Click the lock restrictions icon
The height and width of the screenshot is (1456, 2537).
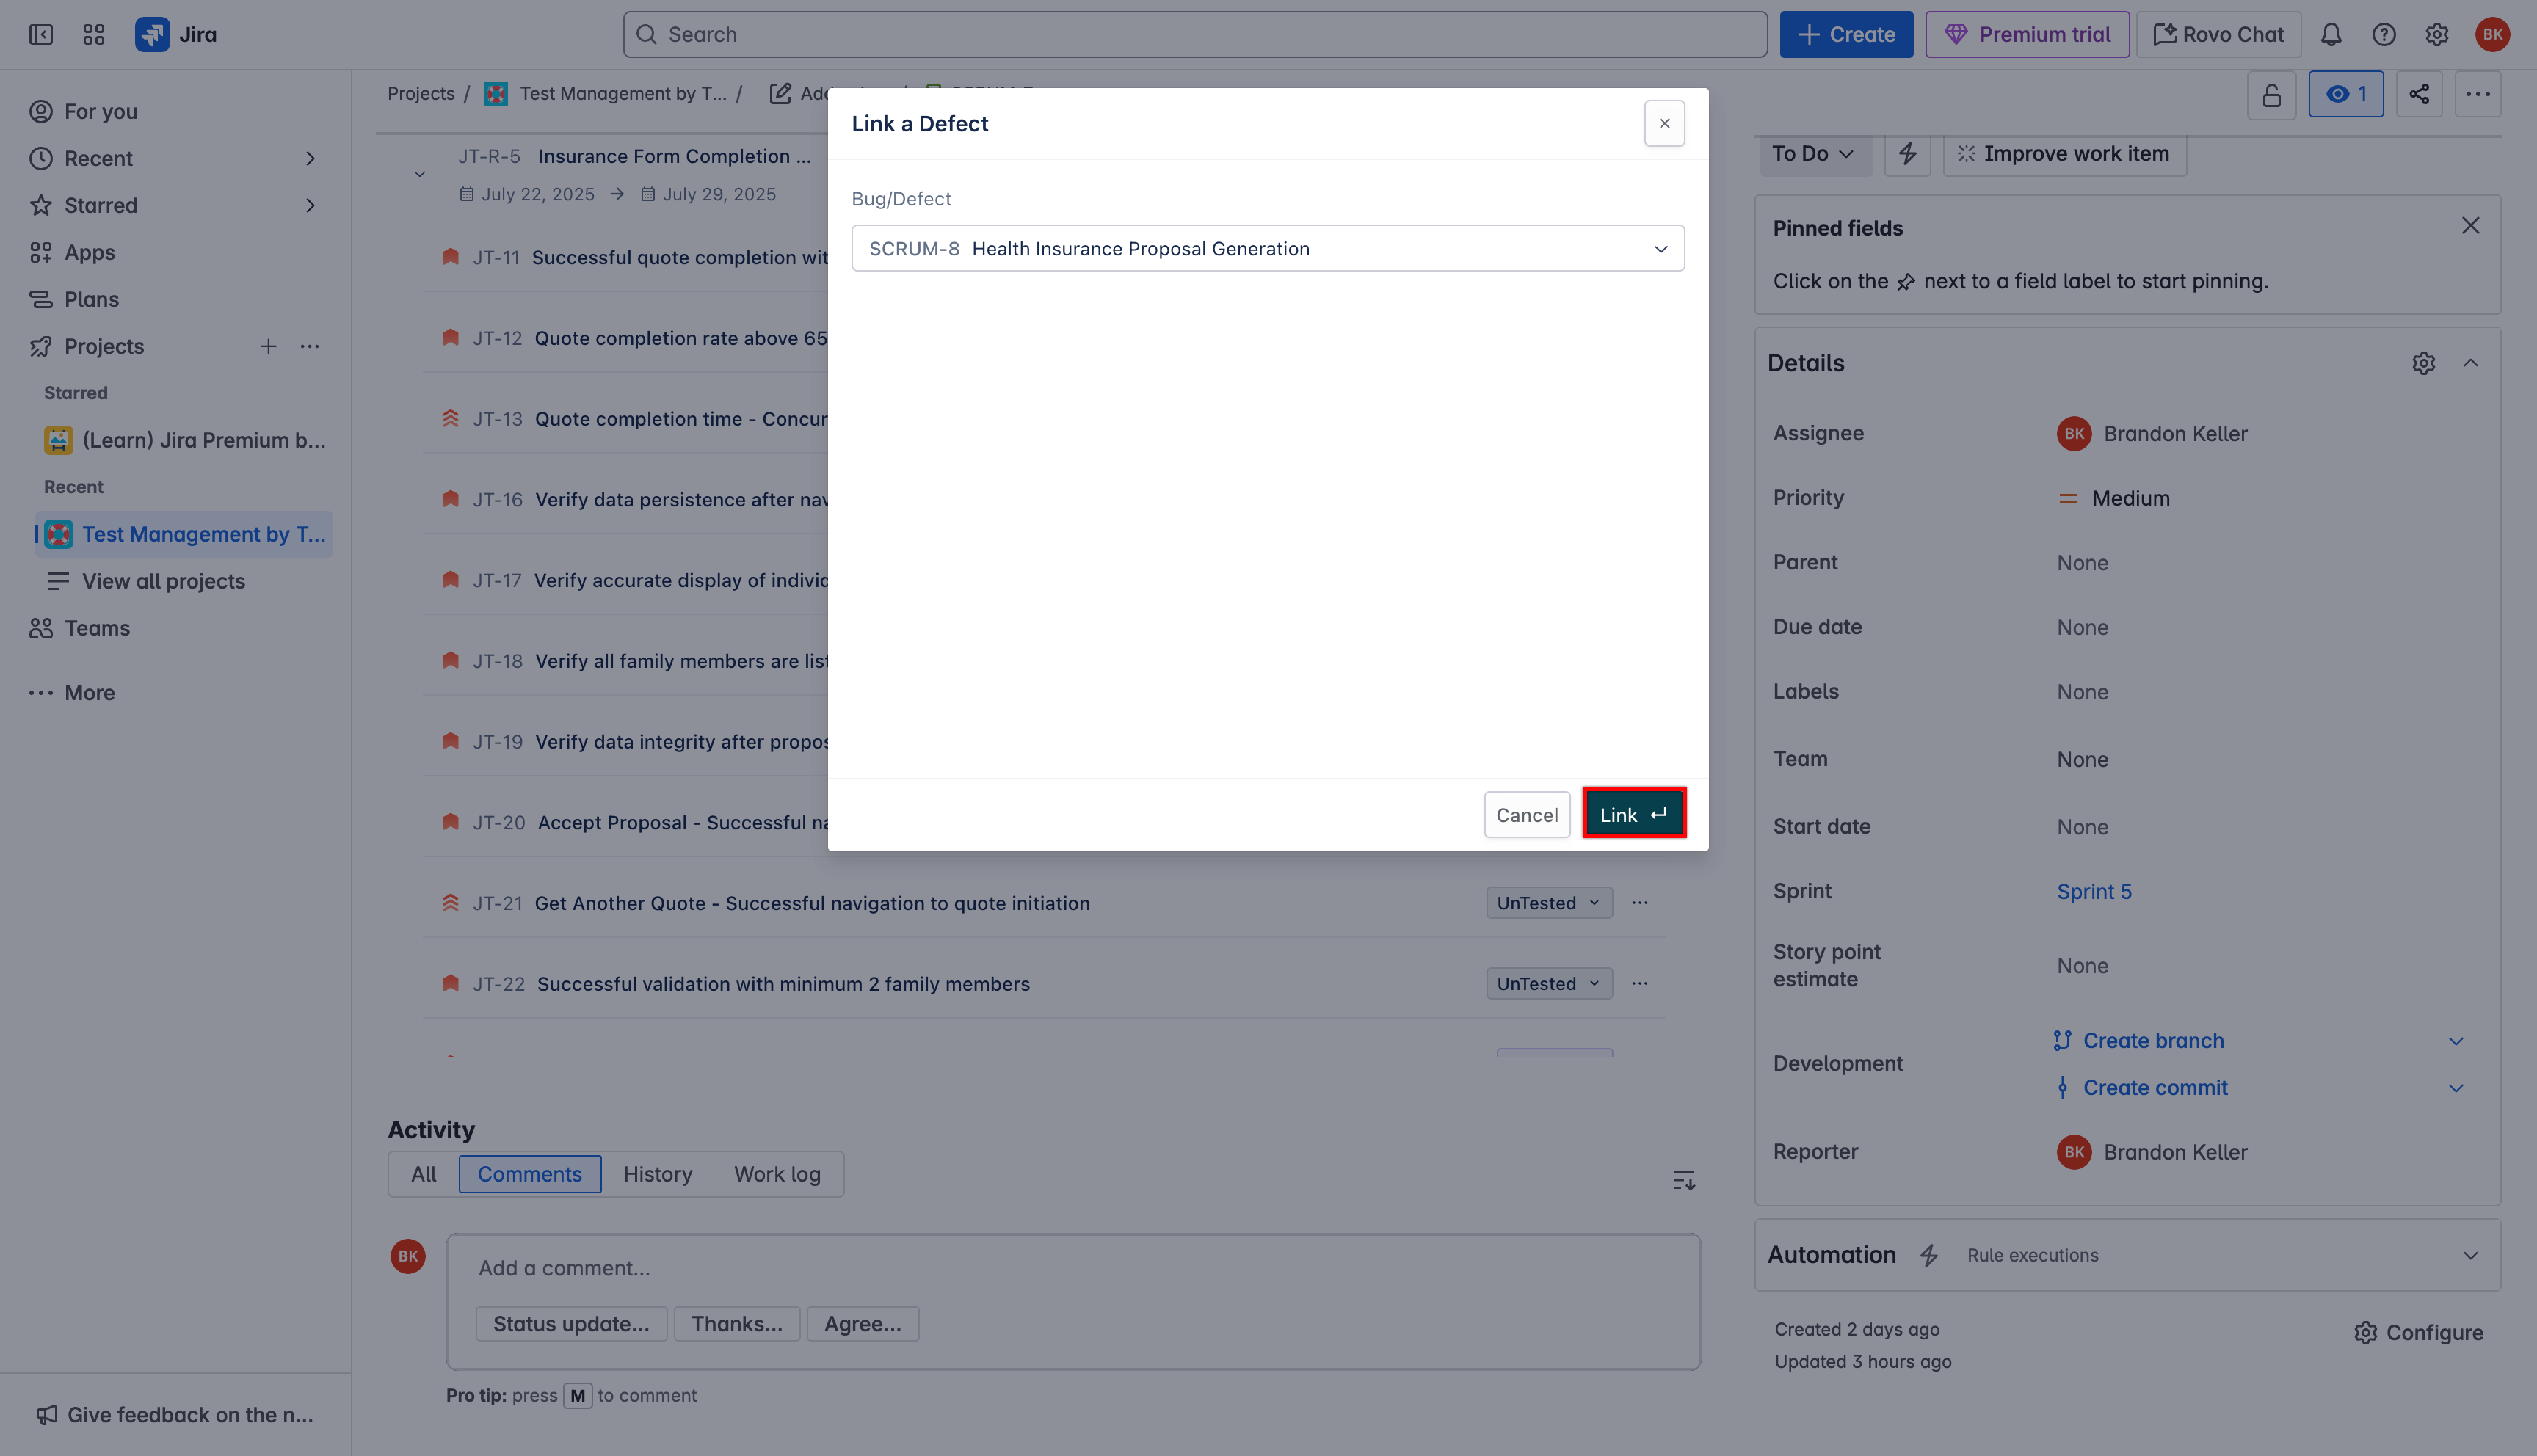pos(2271,95)
